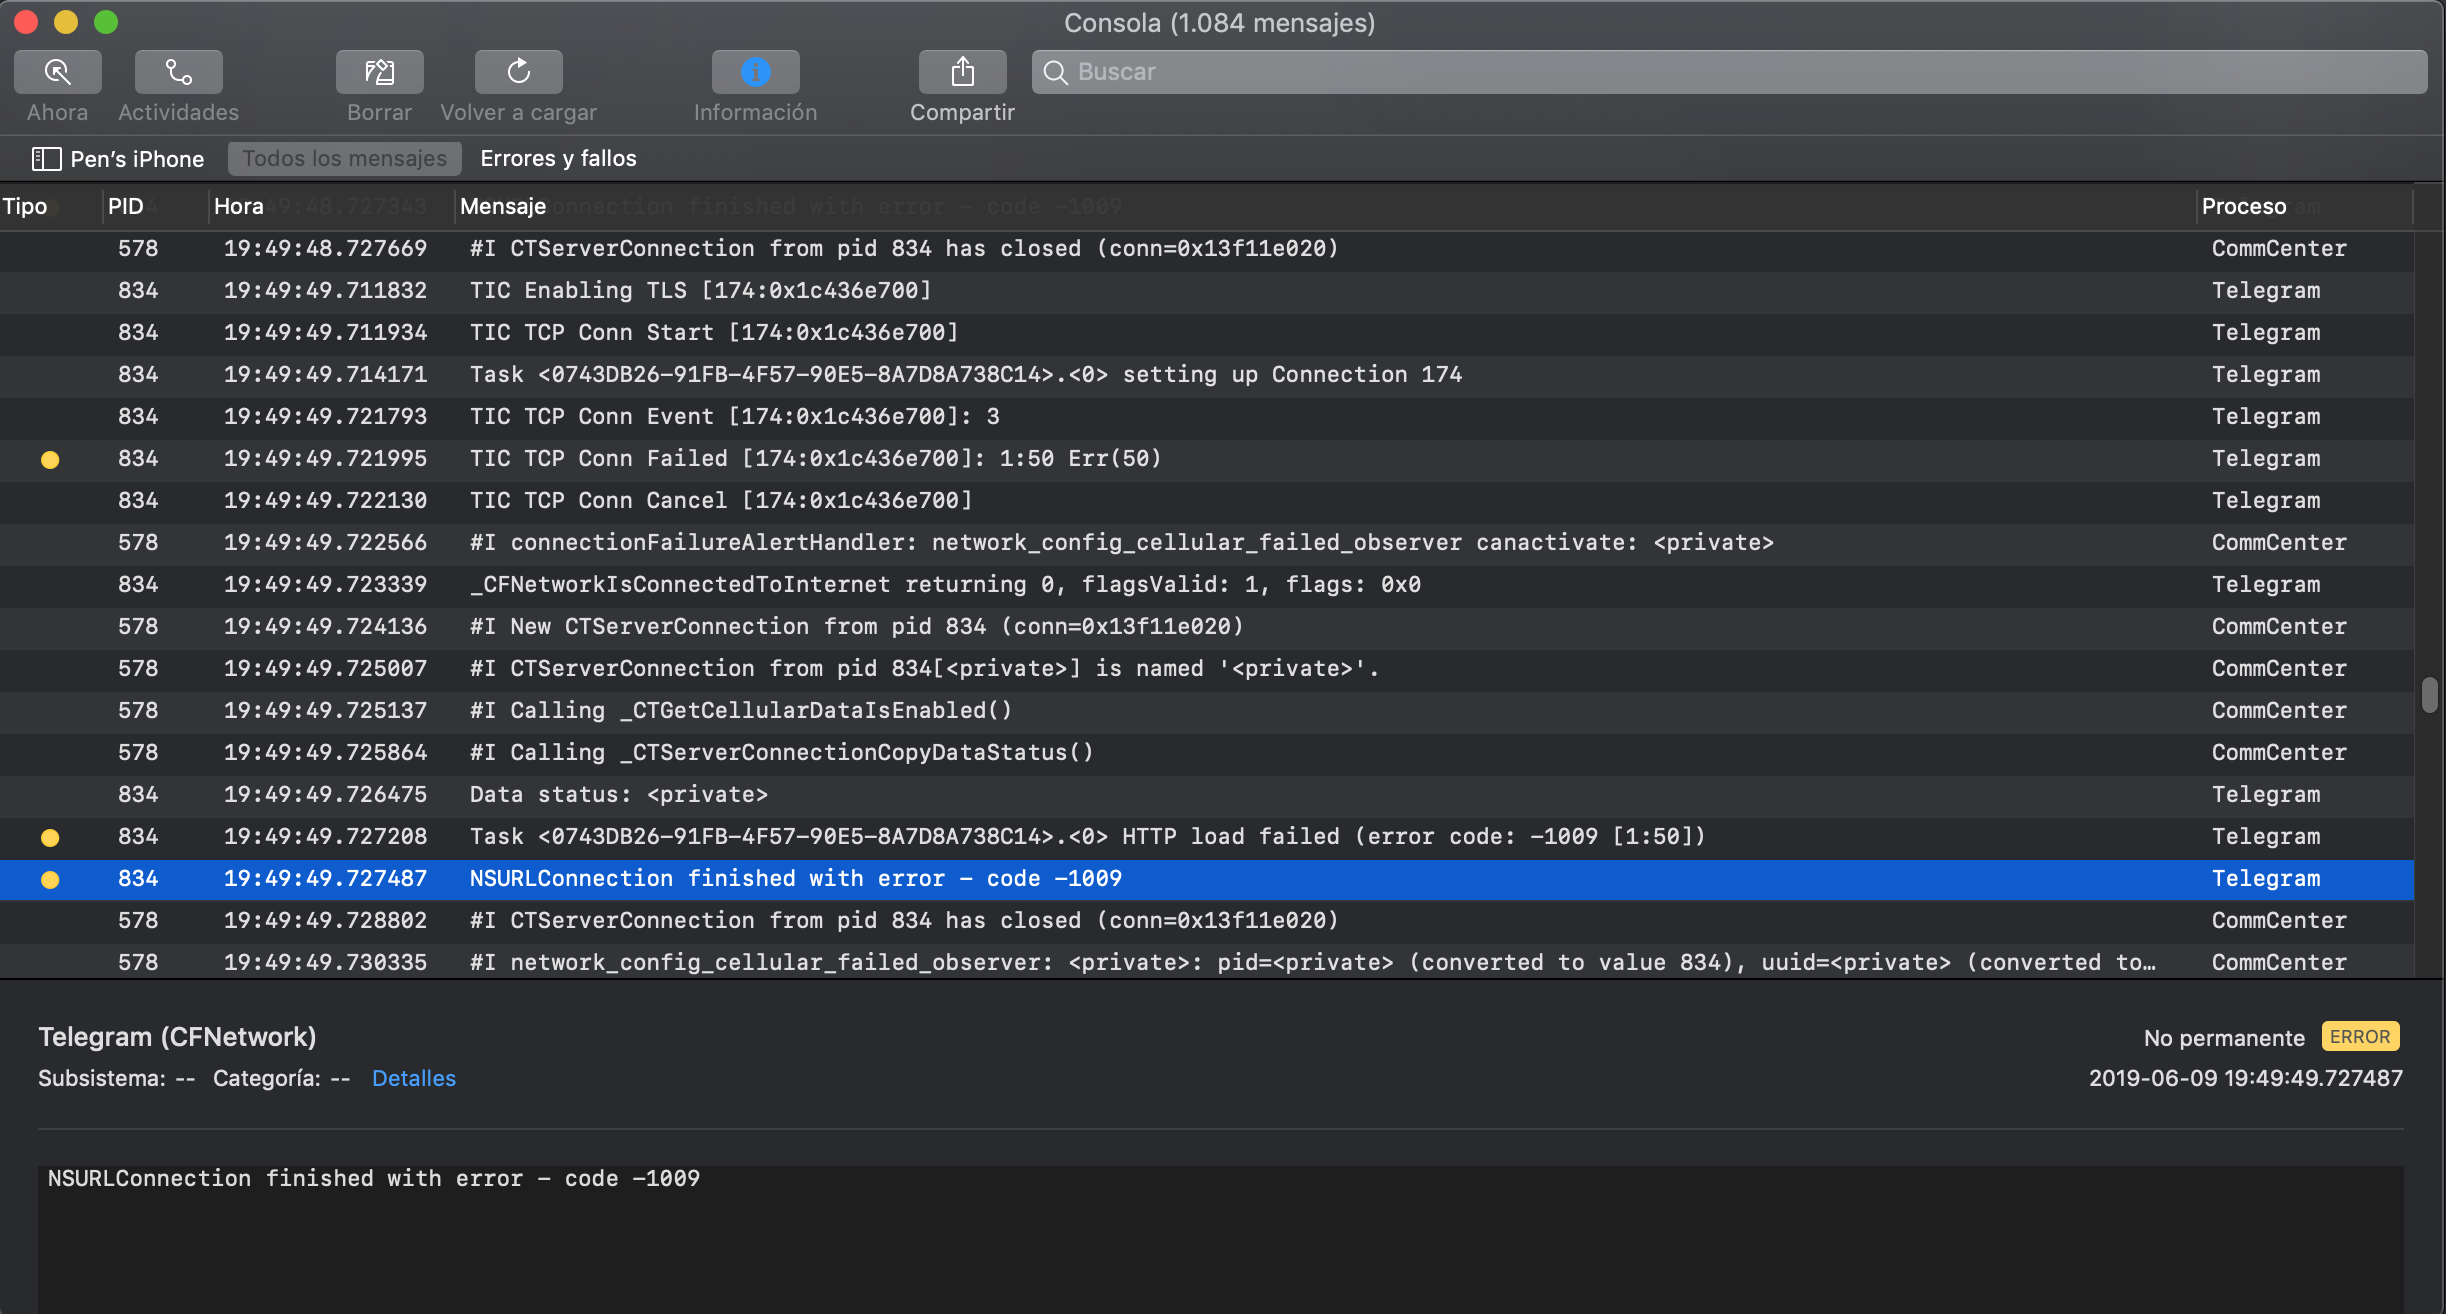Click the Compartir share icon
The height and width of the screenshot is (1314, 2446).
click(962, 72)
